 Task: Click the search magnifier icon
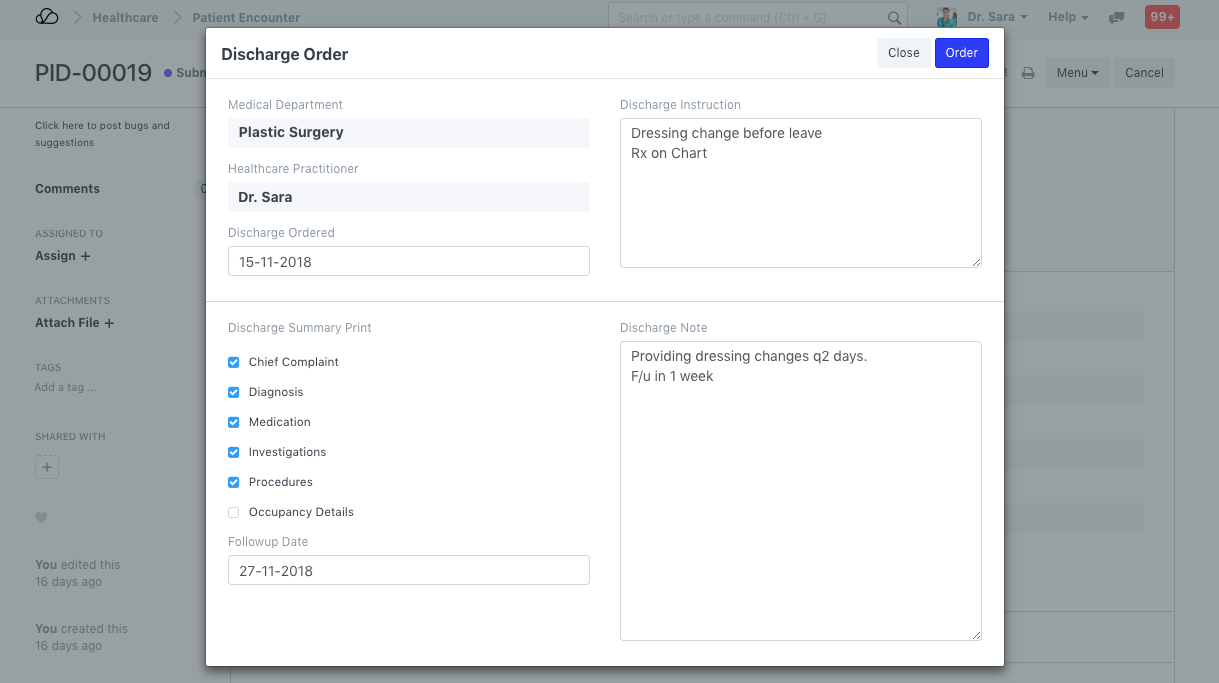click(894, 18)
